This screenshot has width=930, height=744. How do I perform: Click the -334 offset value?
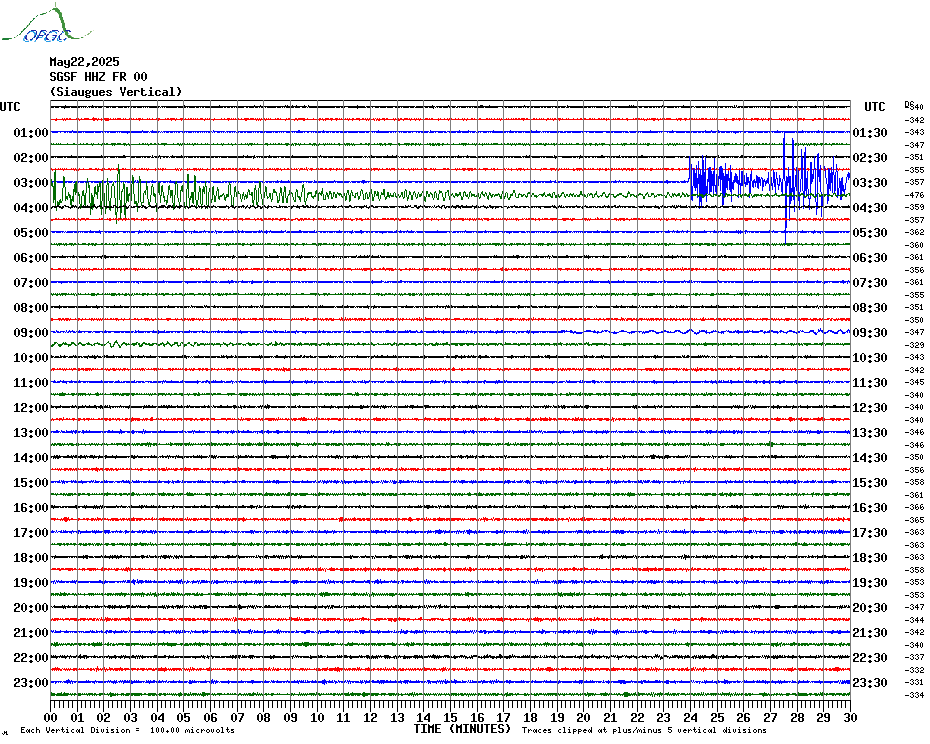pos(915,695)
